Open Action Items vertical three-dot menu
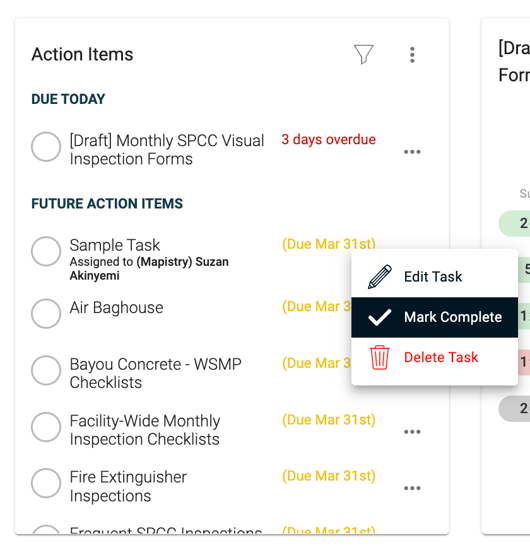This screenshot has height=548, width=530. pyautogui.click(x=412, y=55)
